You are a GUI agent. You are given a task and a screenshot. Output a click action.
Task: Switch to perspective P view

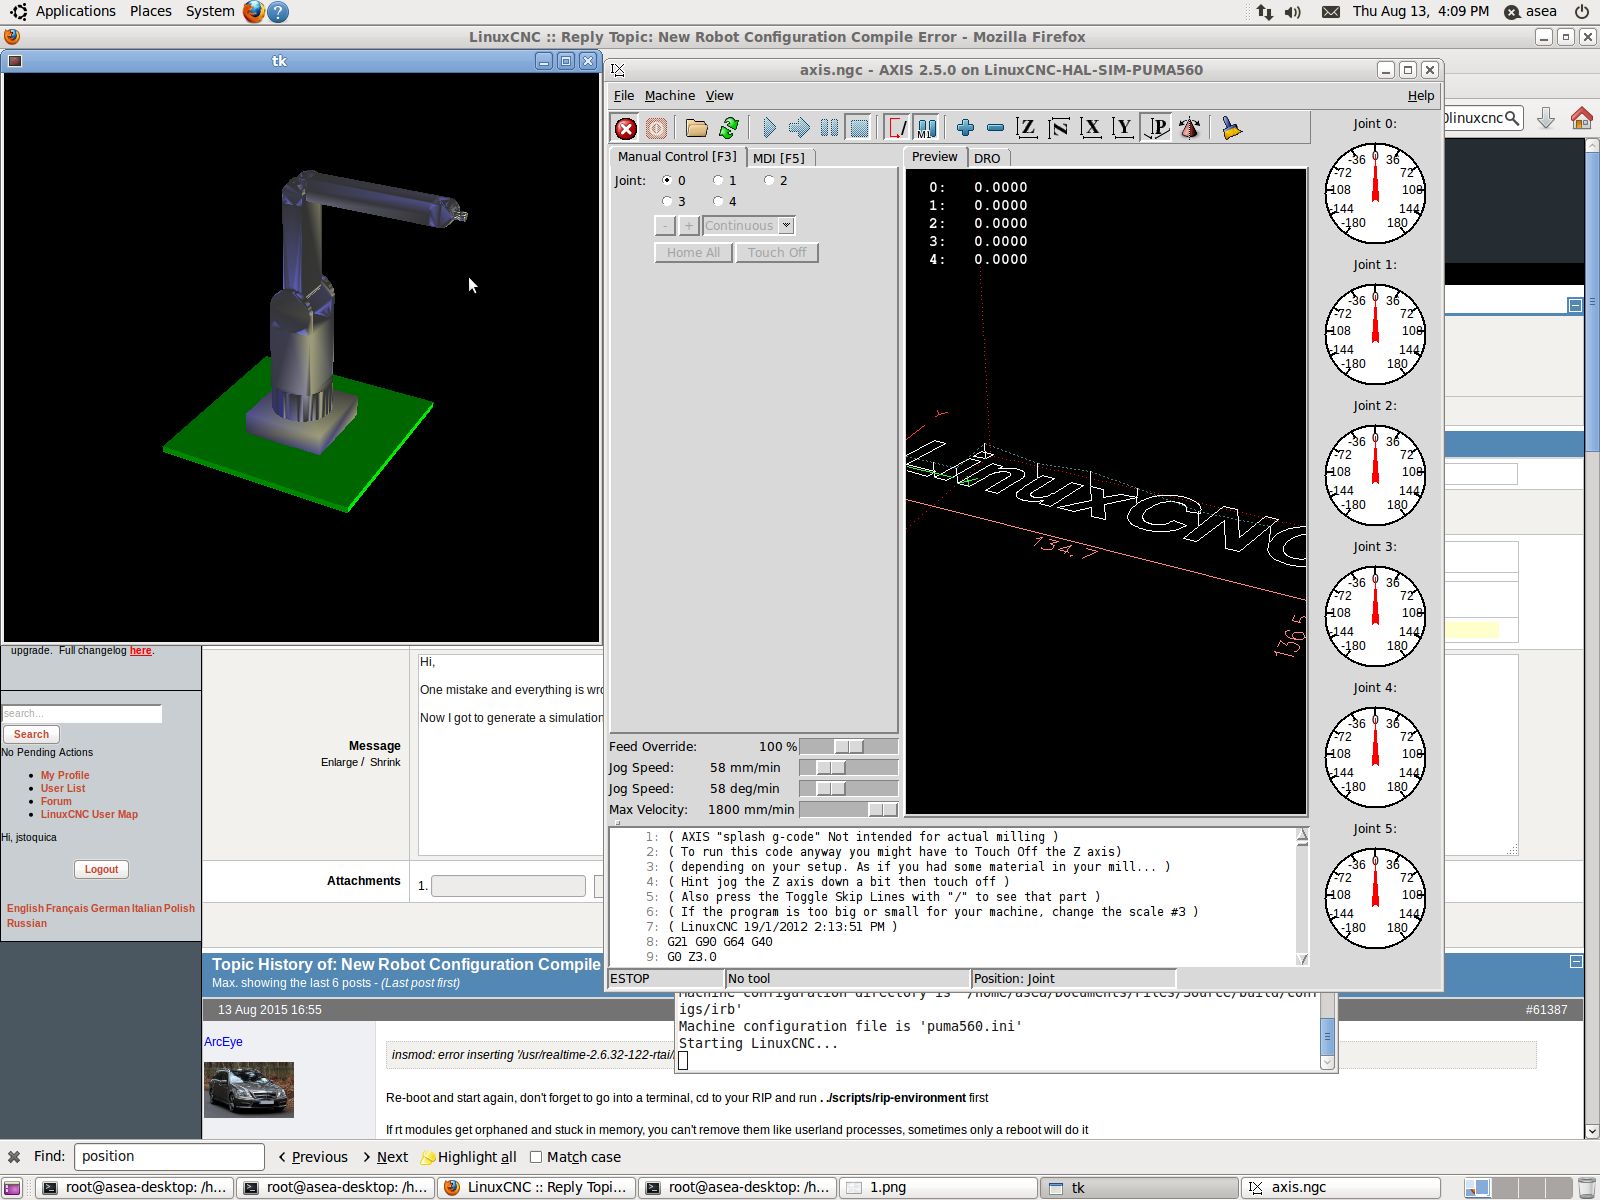click(x=1157, y=128)
